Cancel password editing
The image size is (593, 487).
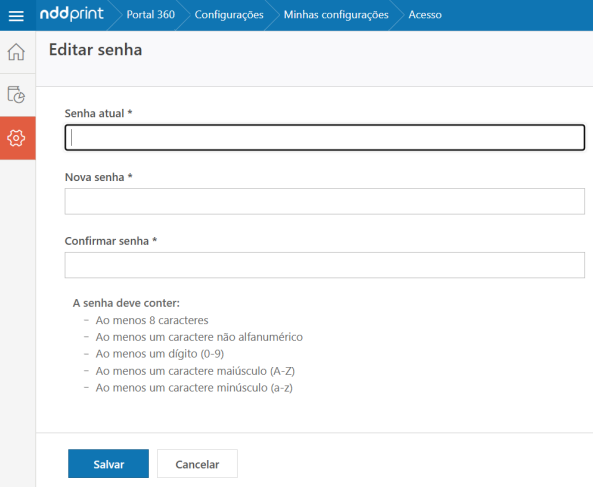point(197,464)
